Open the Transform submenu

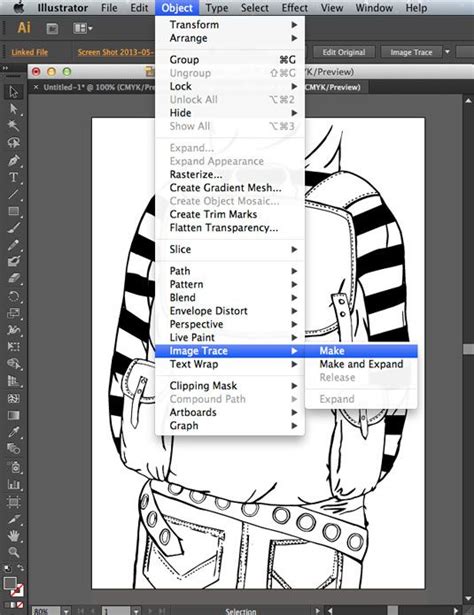[x=230, y=25]
